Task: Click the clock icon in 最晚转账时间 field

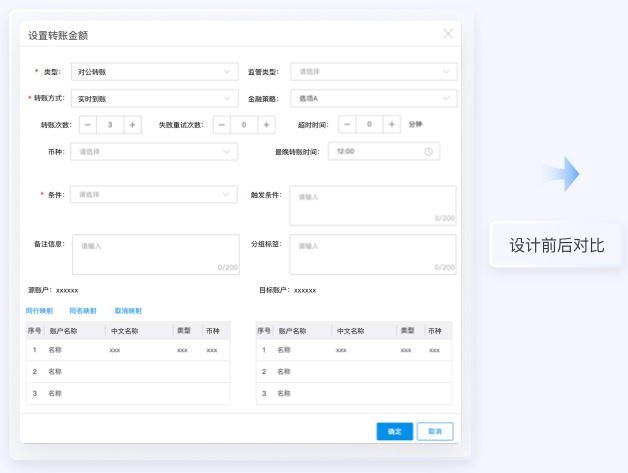Action: 429,152
